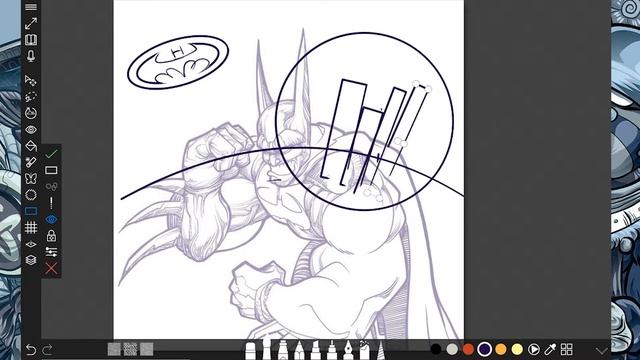Activate the eyedropper color picker

pos(550,349)
